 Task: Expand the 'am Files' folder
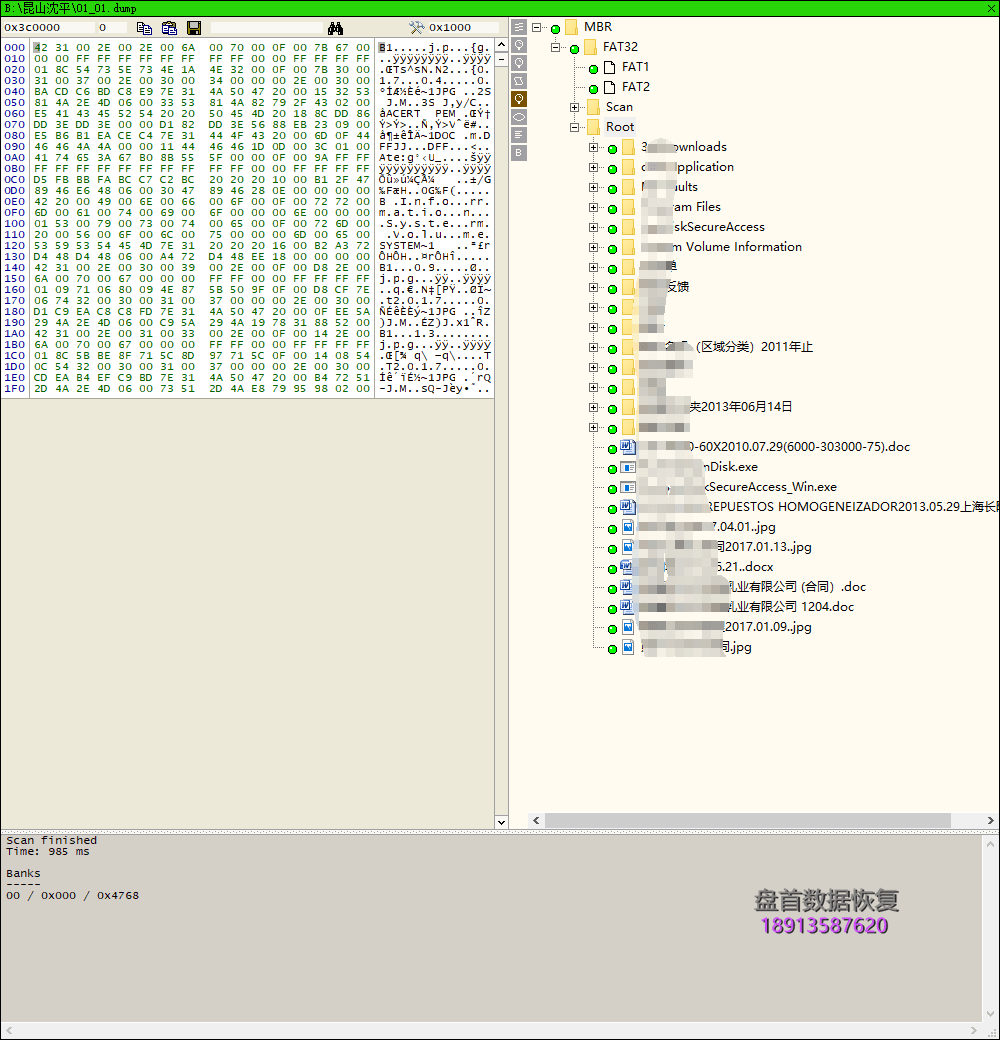pyautogui.click(x=594, y=207)
